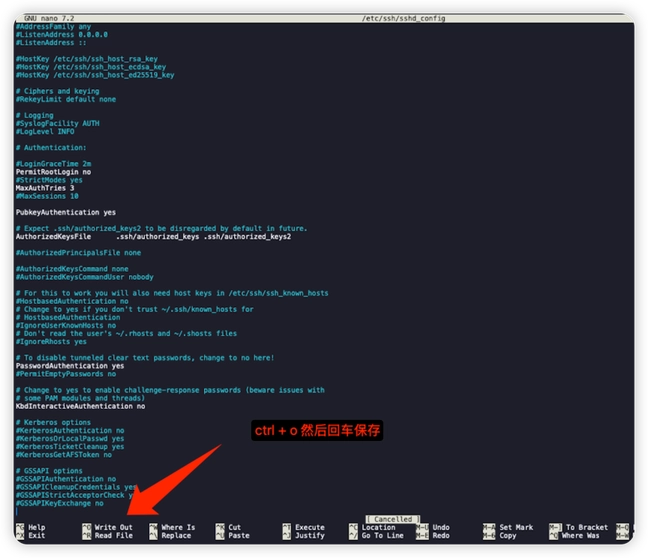Click the AuthorizedKeysFile line
This screenshot has height=558, width=648.
tap(153, 236)
